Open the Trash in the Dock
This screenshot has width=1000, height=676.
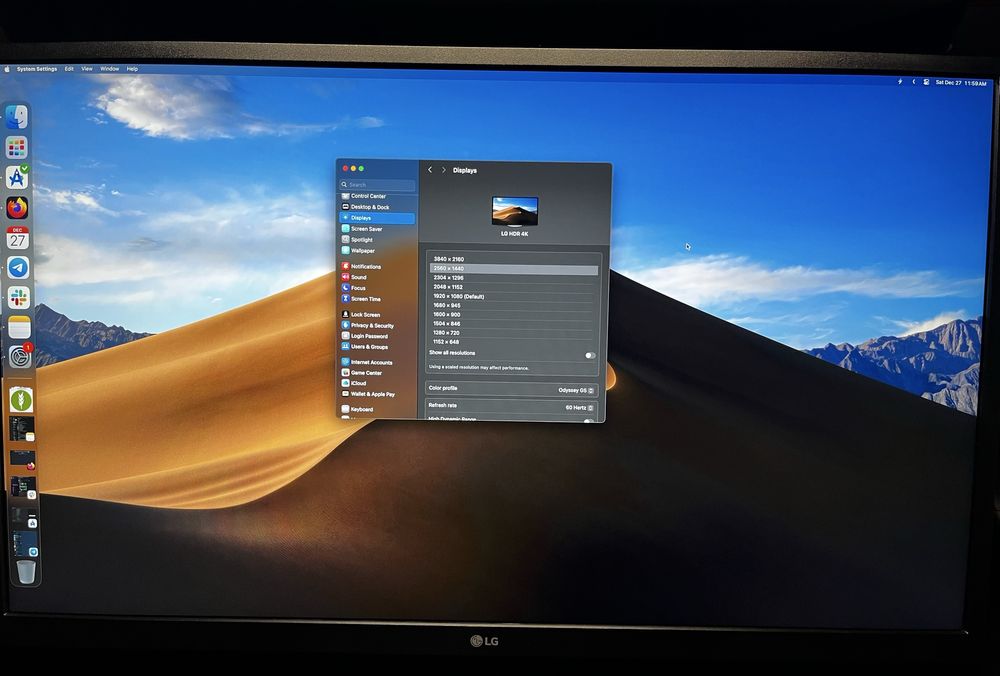pyautogui.click(x=26, y=571)
